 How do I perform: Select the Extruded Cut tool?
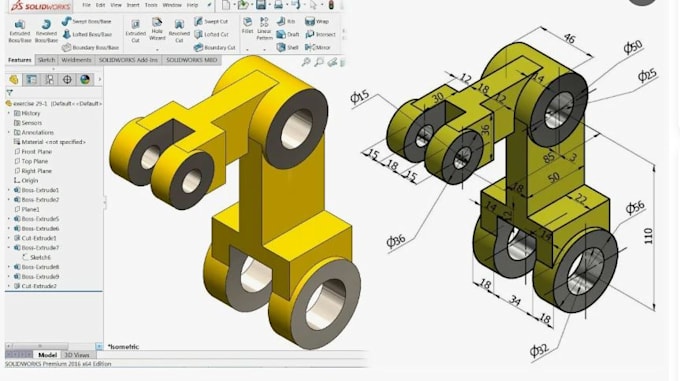pyautogui.click(x=135, y=30)
